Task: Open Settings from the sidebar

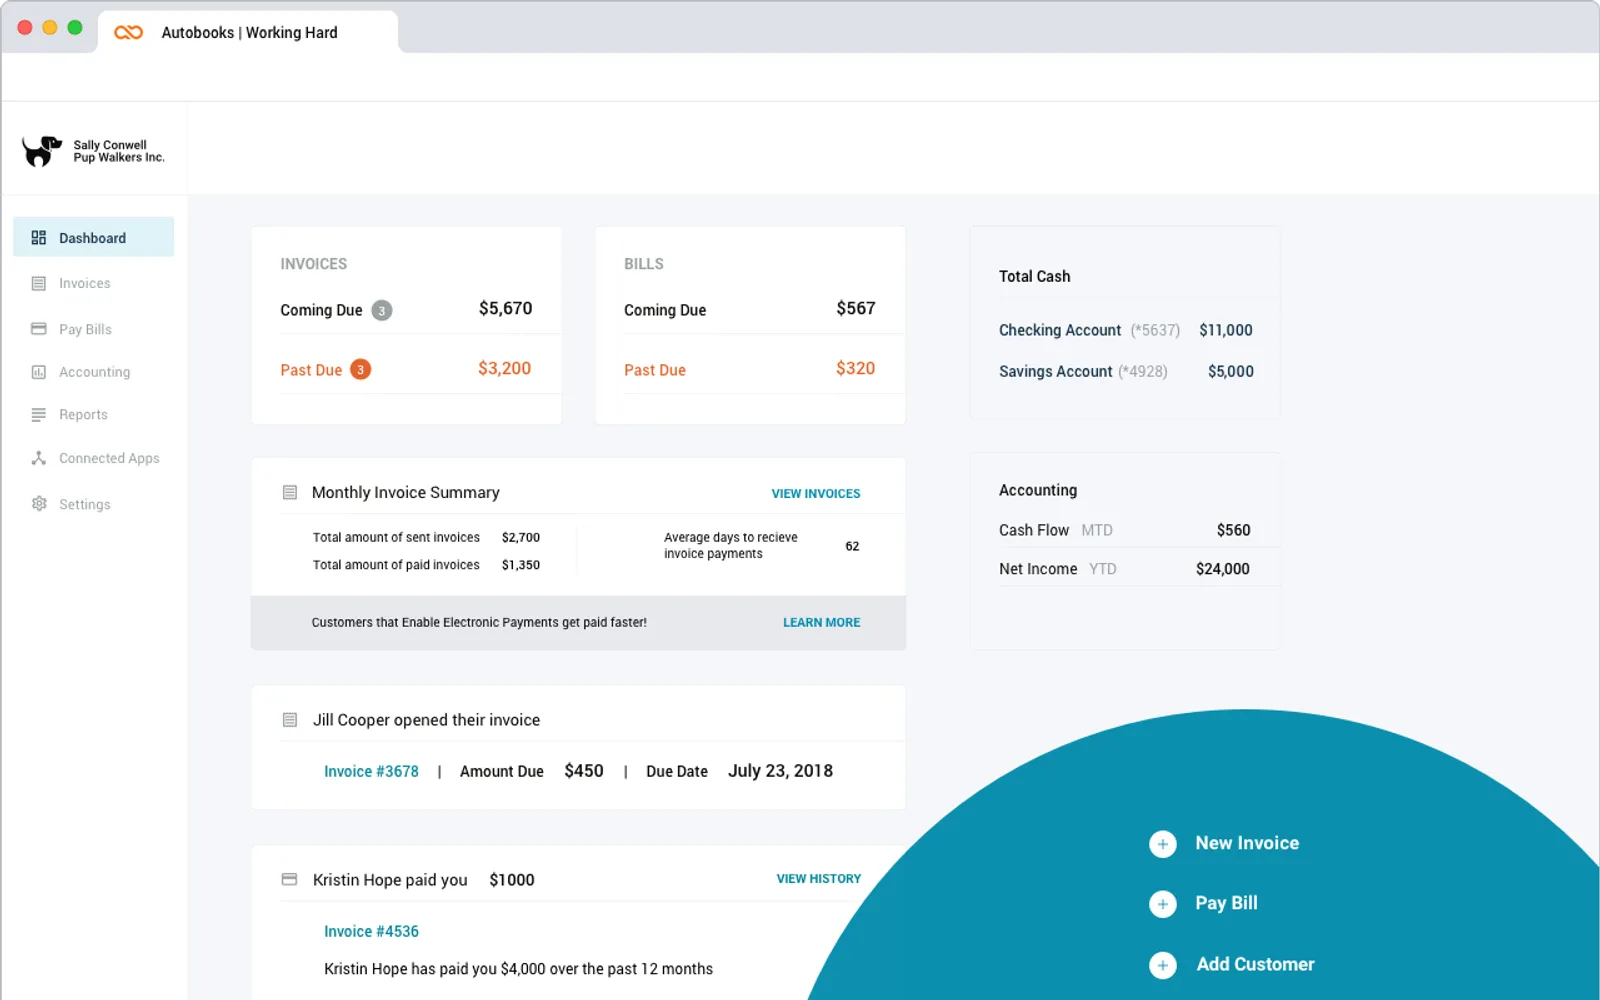Action: click(x=84, y=504)
